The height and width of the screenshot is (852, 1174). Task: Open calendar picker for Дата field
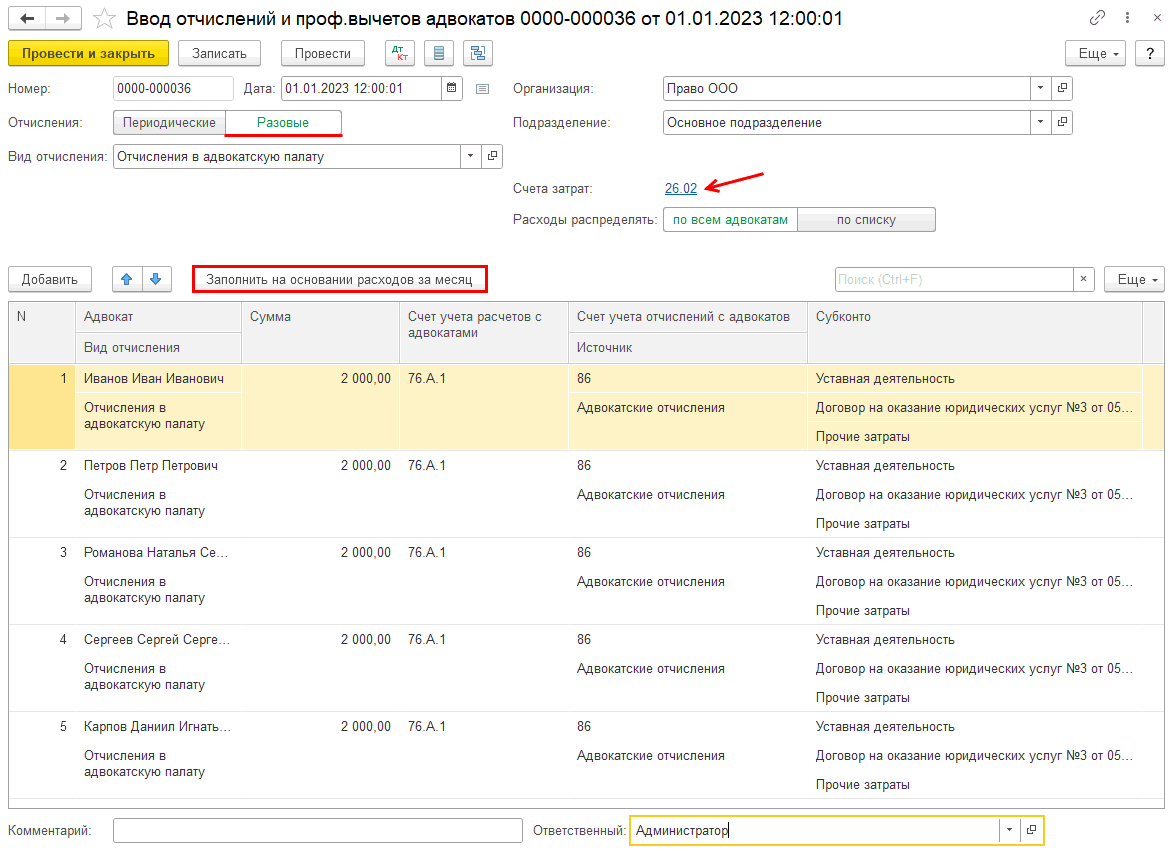[452, 88]
